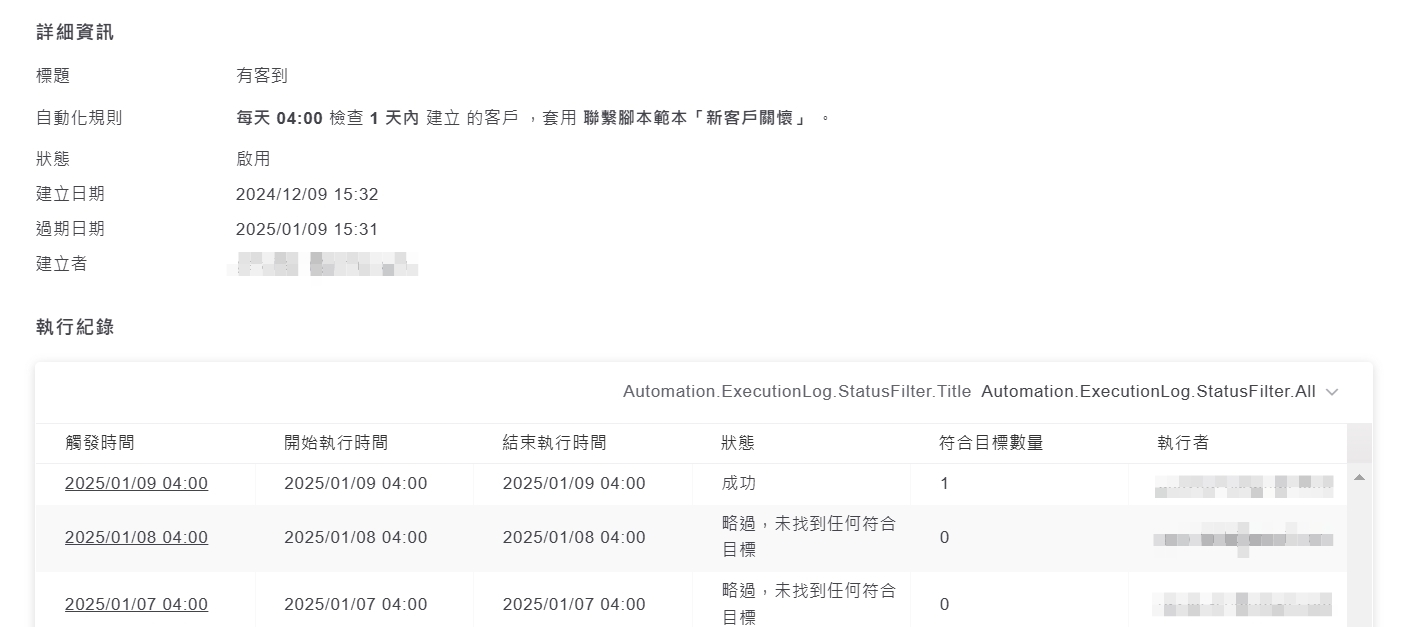Image resolution: width=1401 pixels, height=627 pixels.
Task: Click the chevron arrow beside StatusFilter.All
Action: (x=1331, y=392)
